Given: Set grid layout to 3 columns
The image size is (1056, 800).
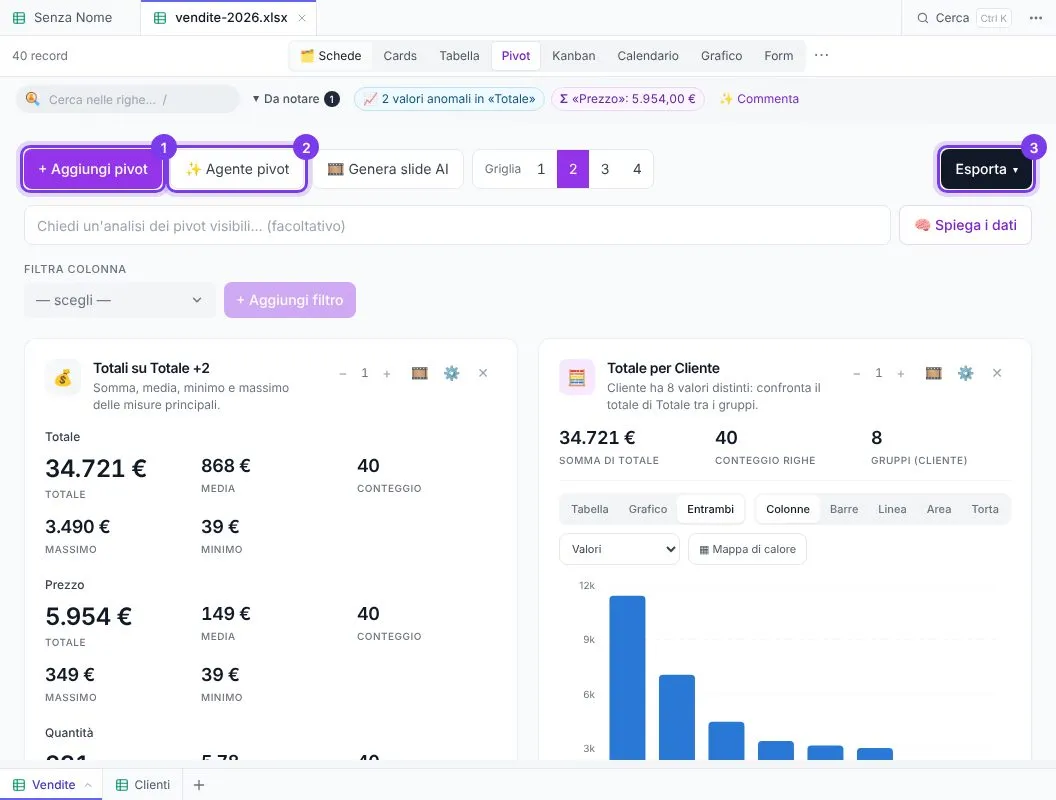Looking at the screenshot, I should click(605, 169).
